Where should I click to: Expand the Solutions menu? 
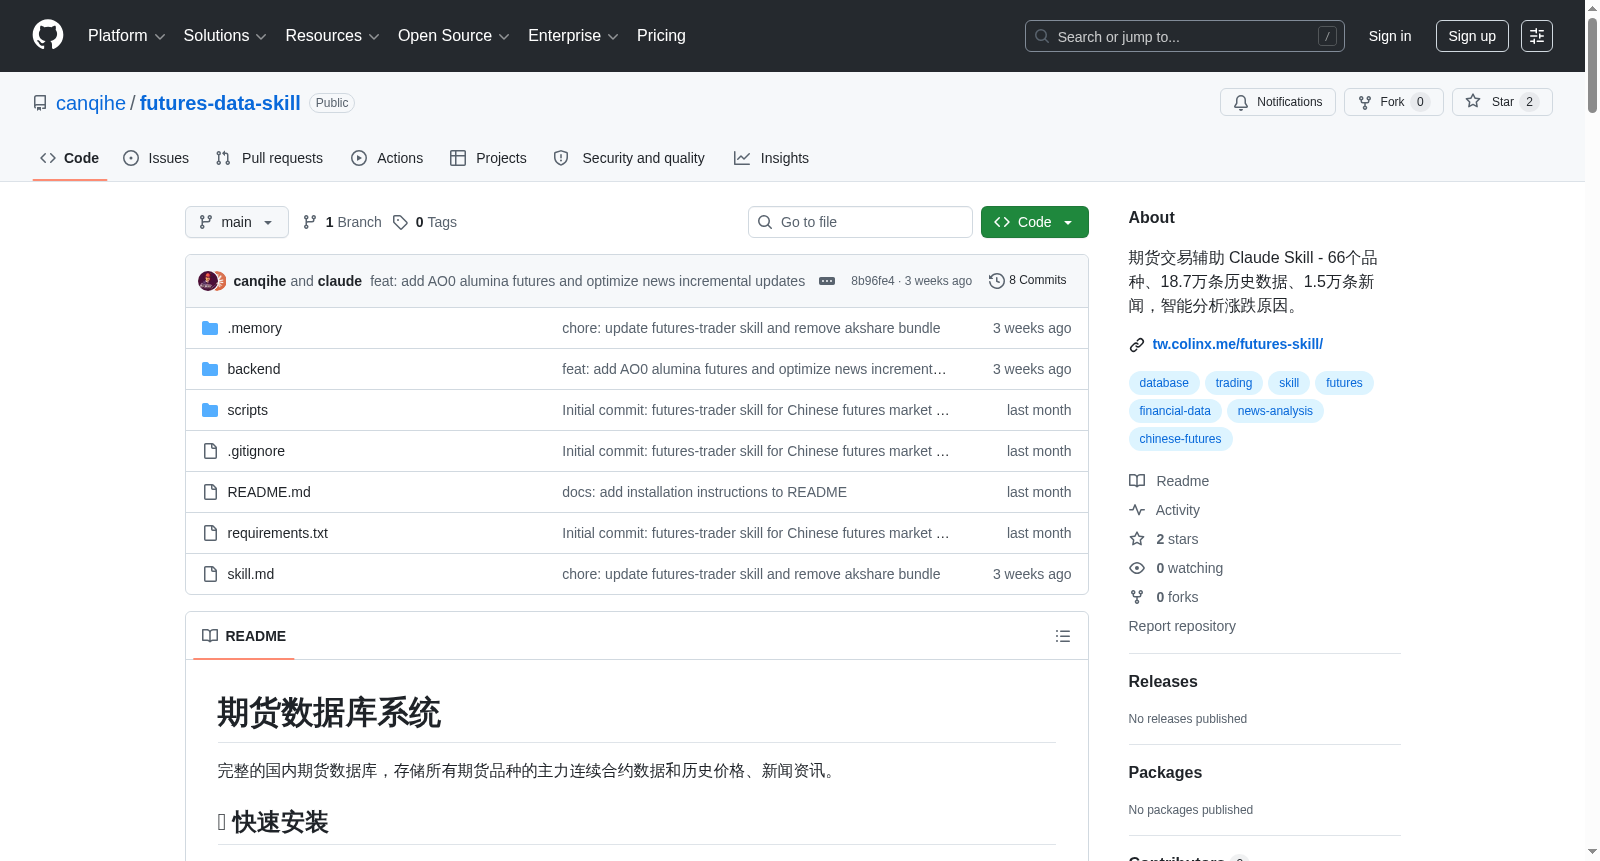(225, 36)
